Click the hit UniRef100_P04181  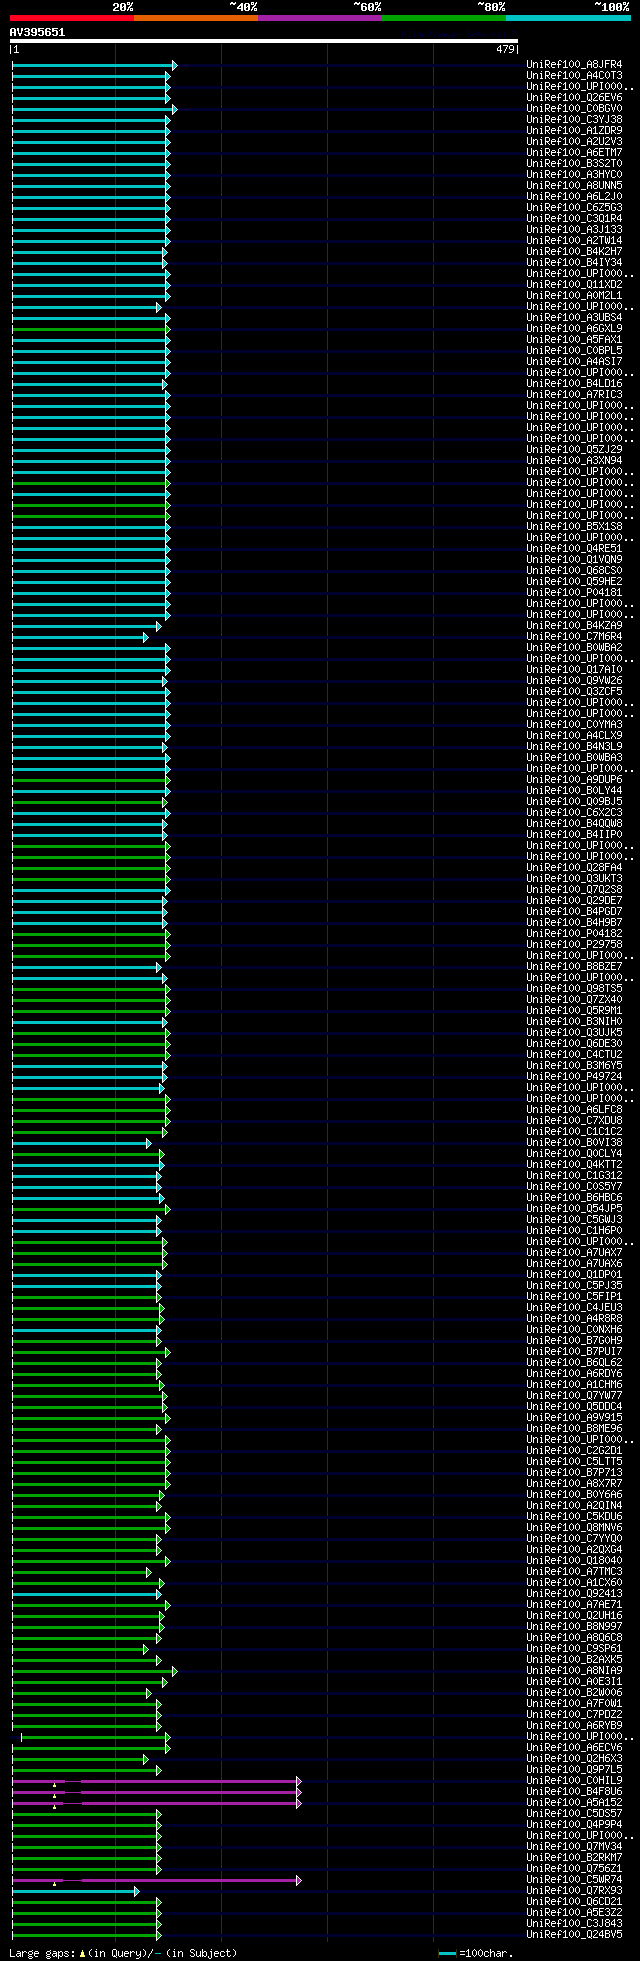[574, 593]
